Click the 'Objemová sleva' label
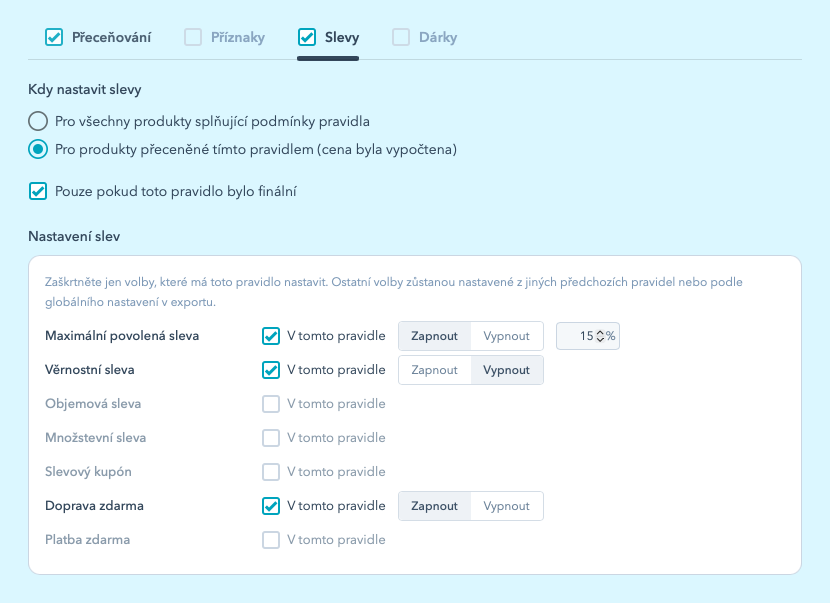The image size is (830, 603). [x=93, y=403]
